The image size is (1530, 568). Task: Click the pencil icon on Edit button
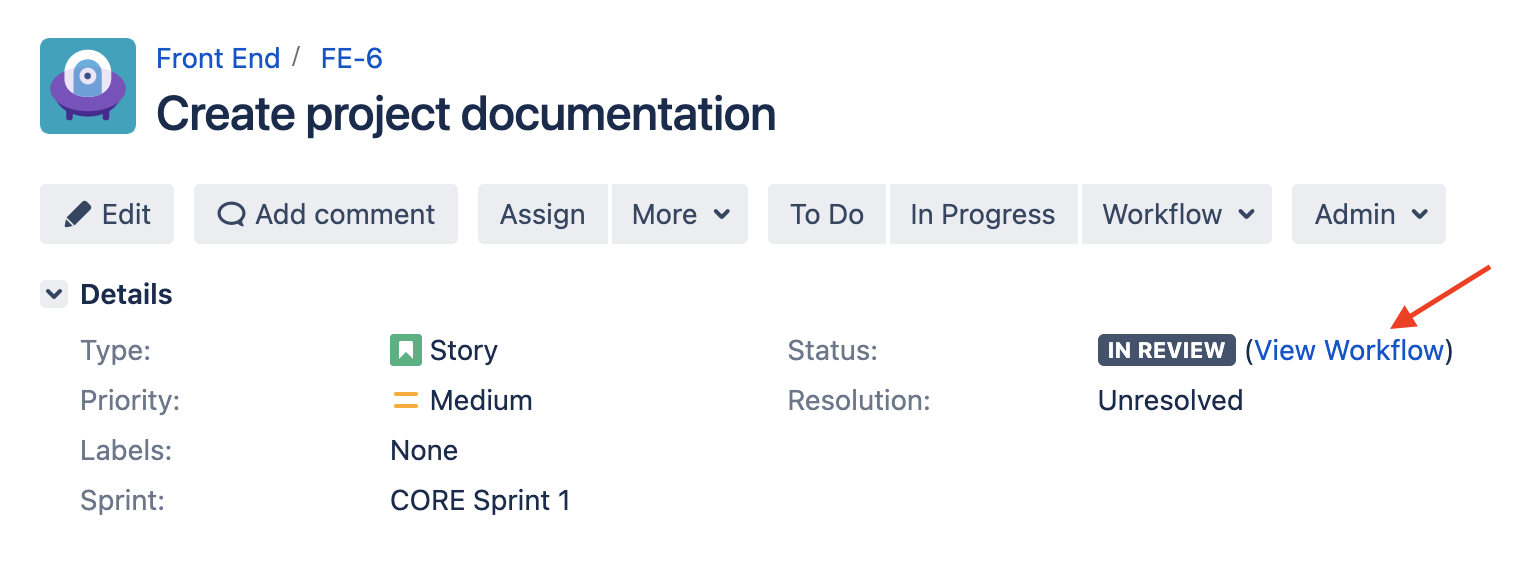pyautogui.click(x=77, y=214)
